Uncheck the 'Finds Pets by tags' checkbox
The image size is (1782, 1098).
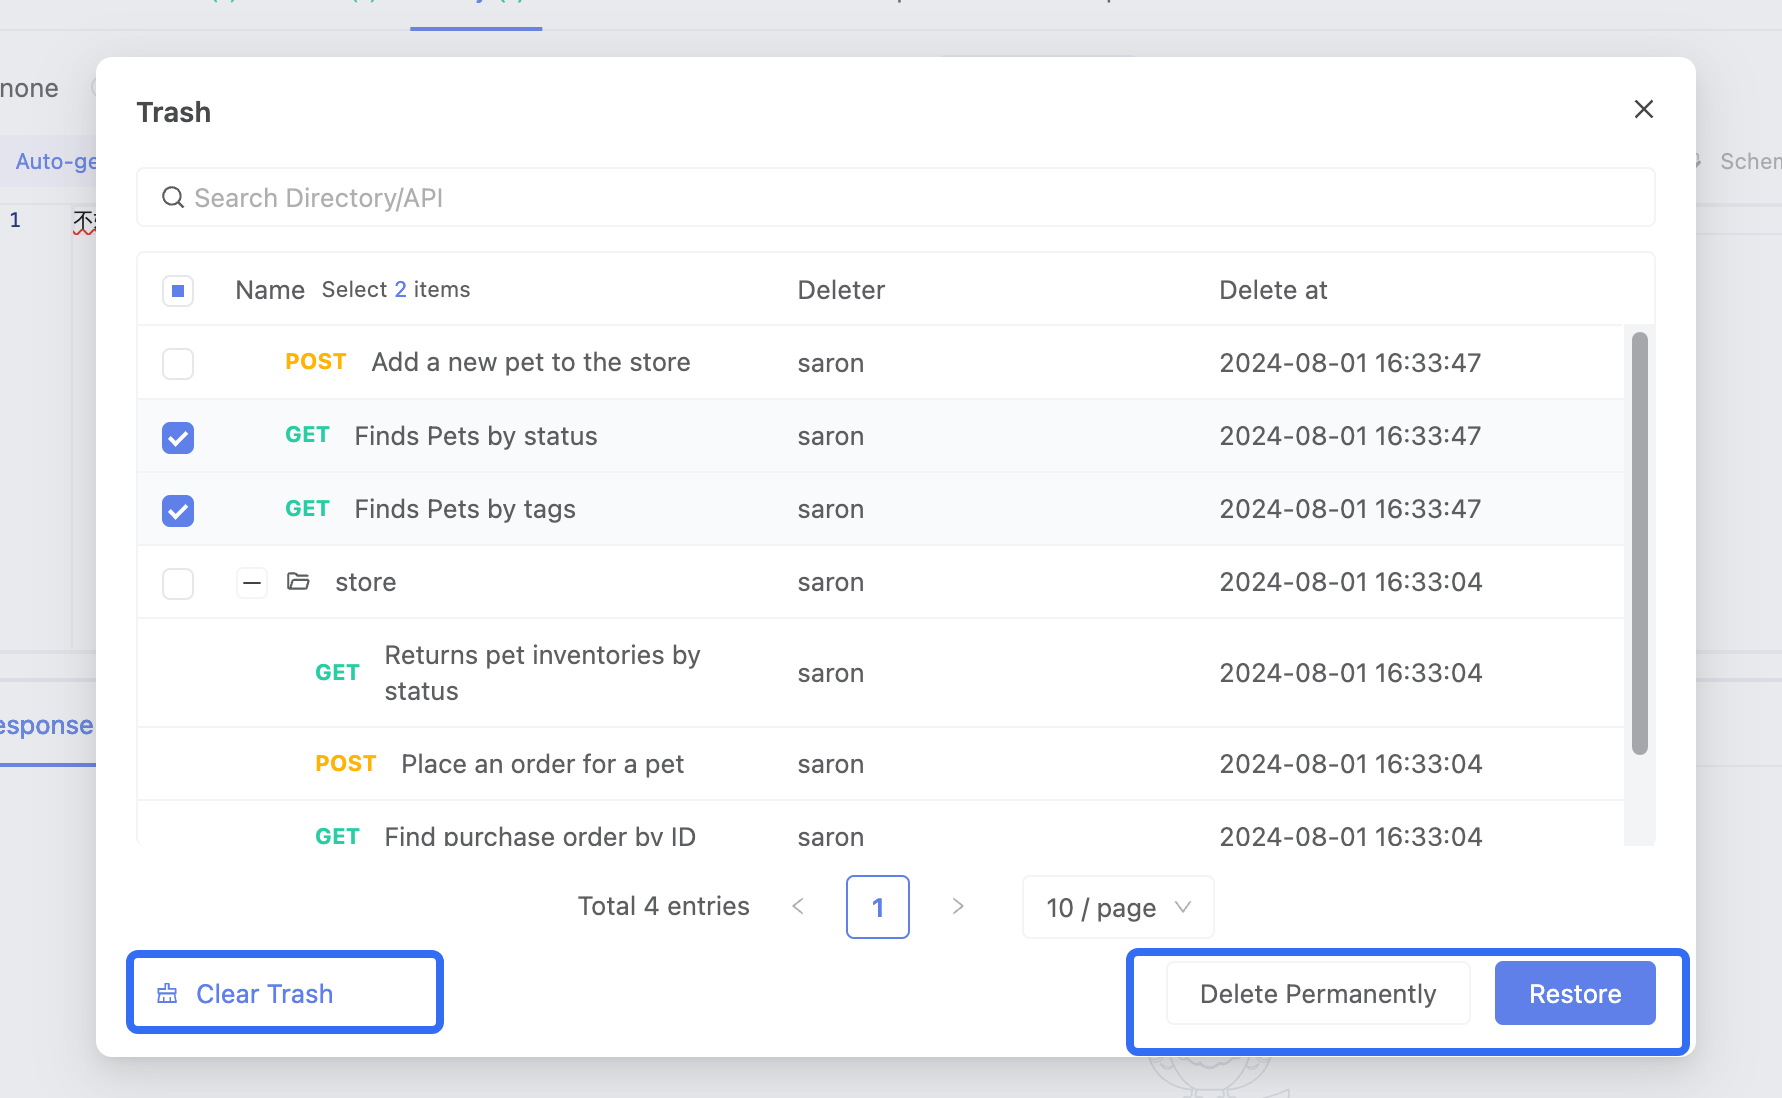tap(178, 510)
